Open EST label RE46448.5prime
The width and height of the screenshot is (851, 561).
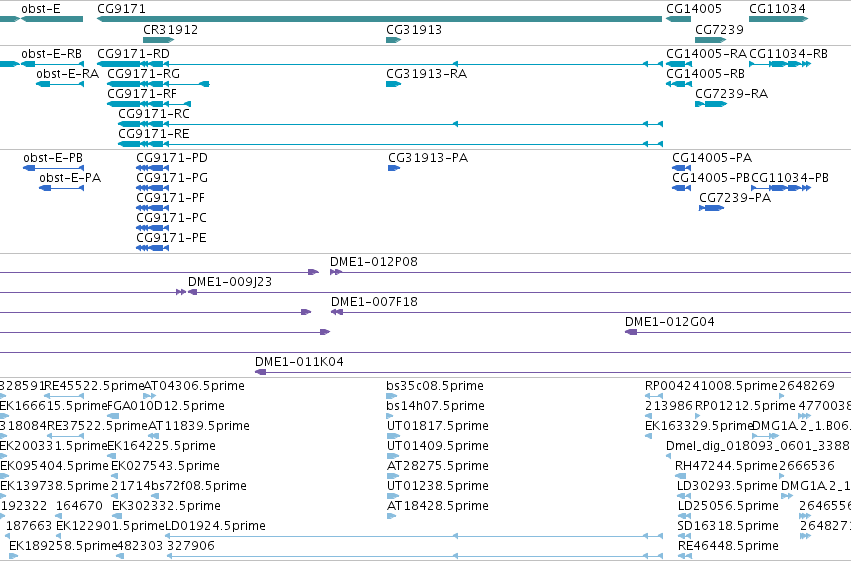tap(728, 547)
